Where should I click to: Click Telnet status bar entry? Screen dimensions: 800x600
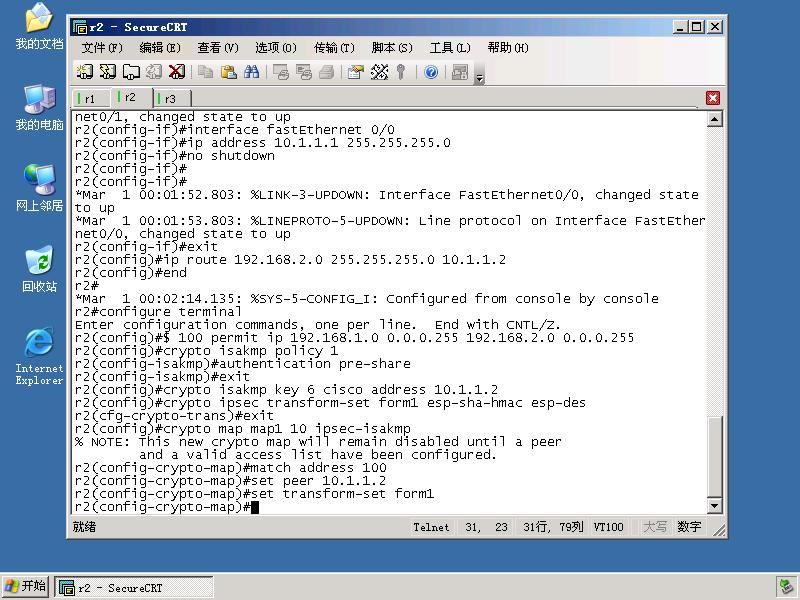(431, 527)
